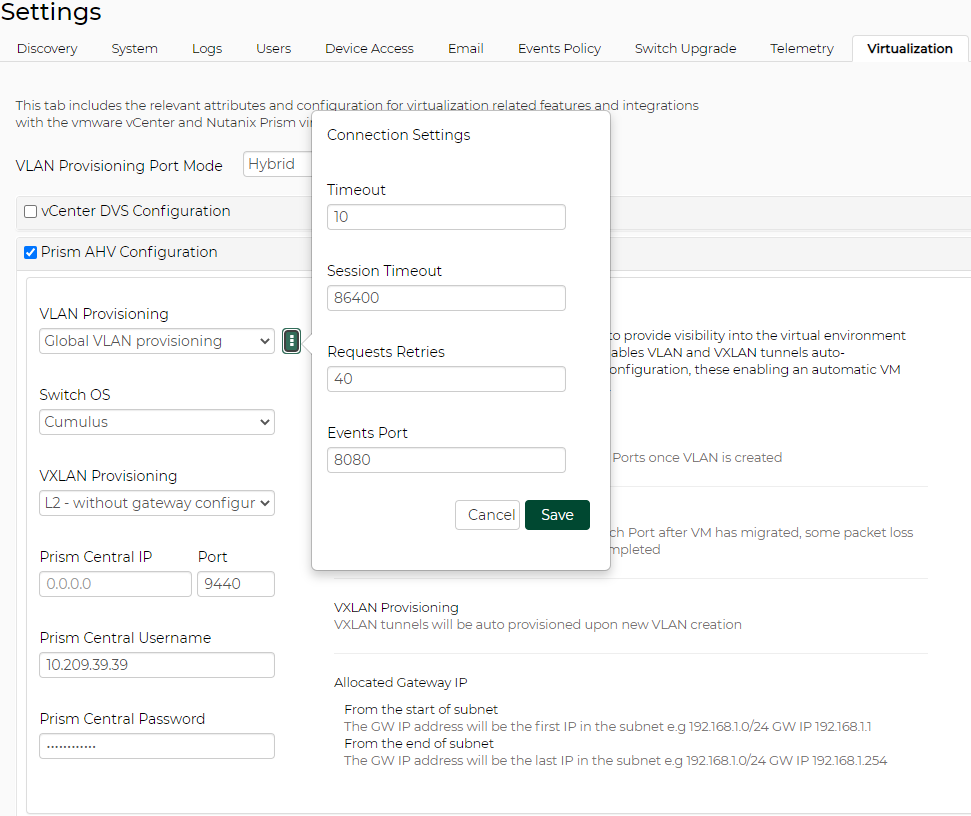Go to the Switch Upgrade tab
The image size is (971, 816).
pos(685,48)
